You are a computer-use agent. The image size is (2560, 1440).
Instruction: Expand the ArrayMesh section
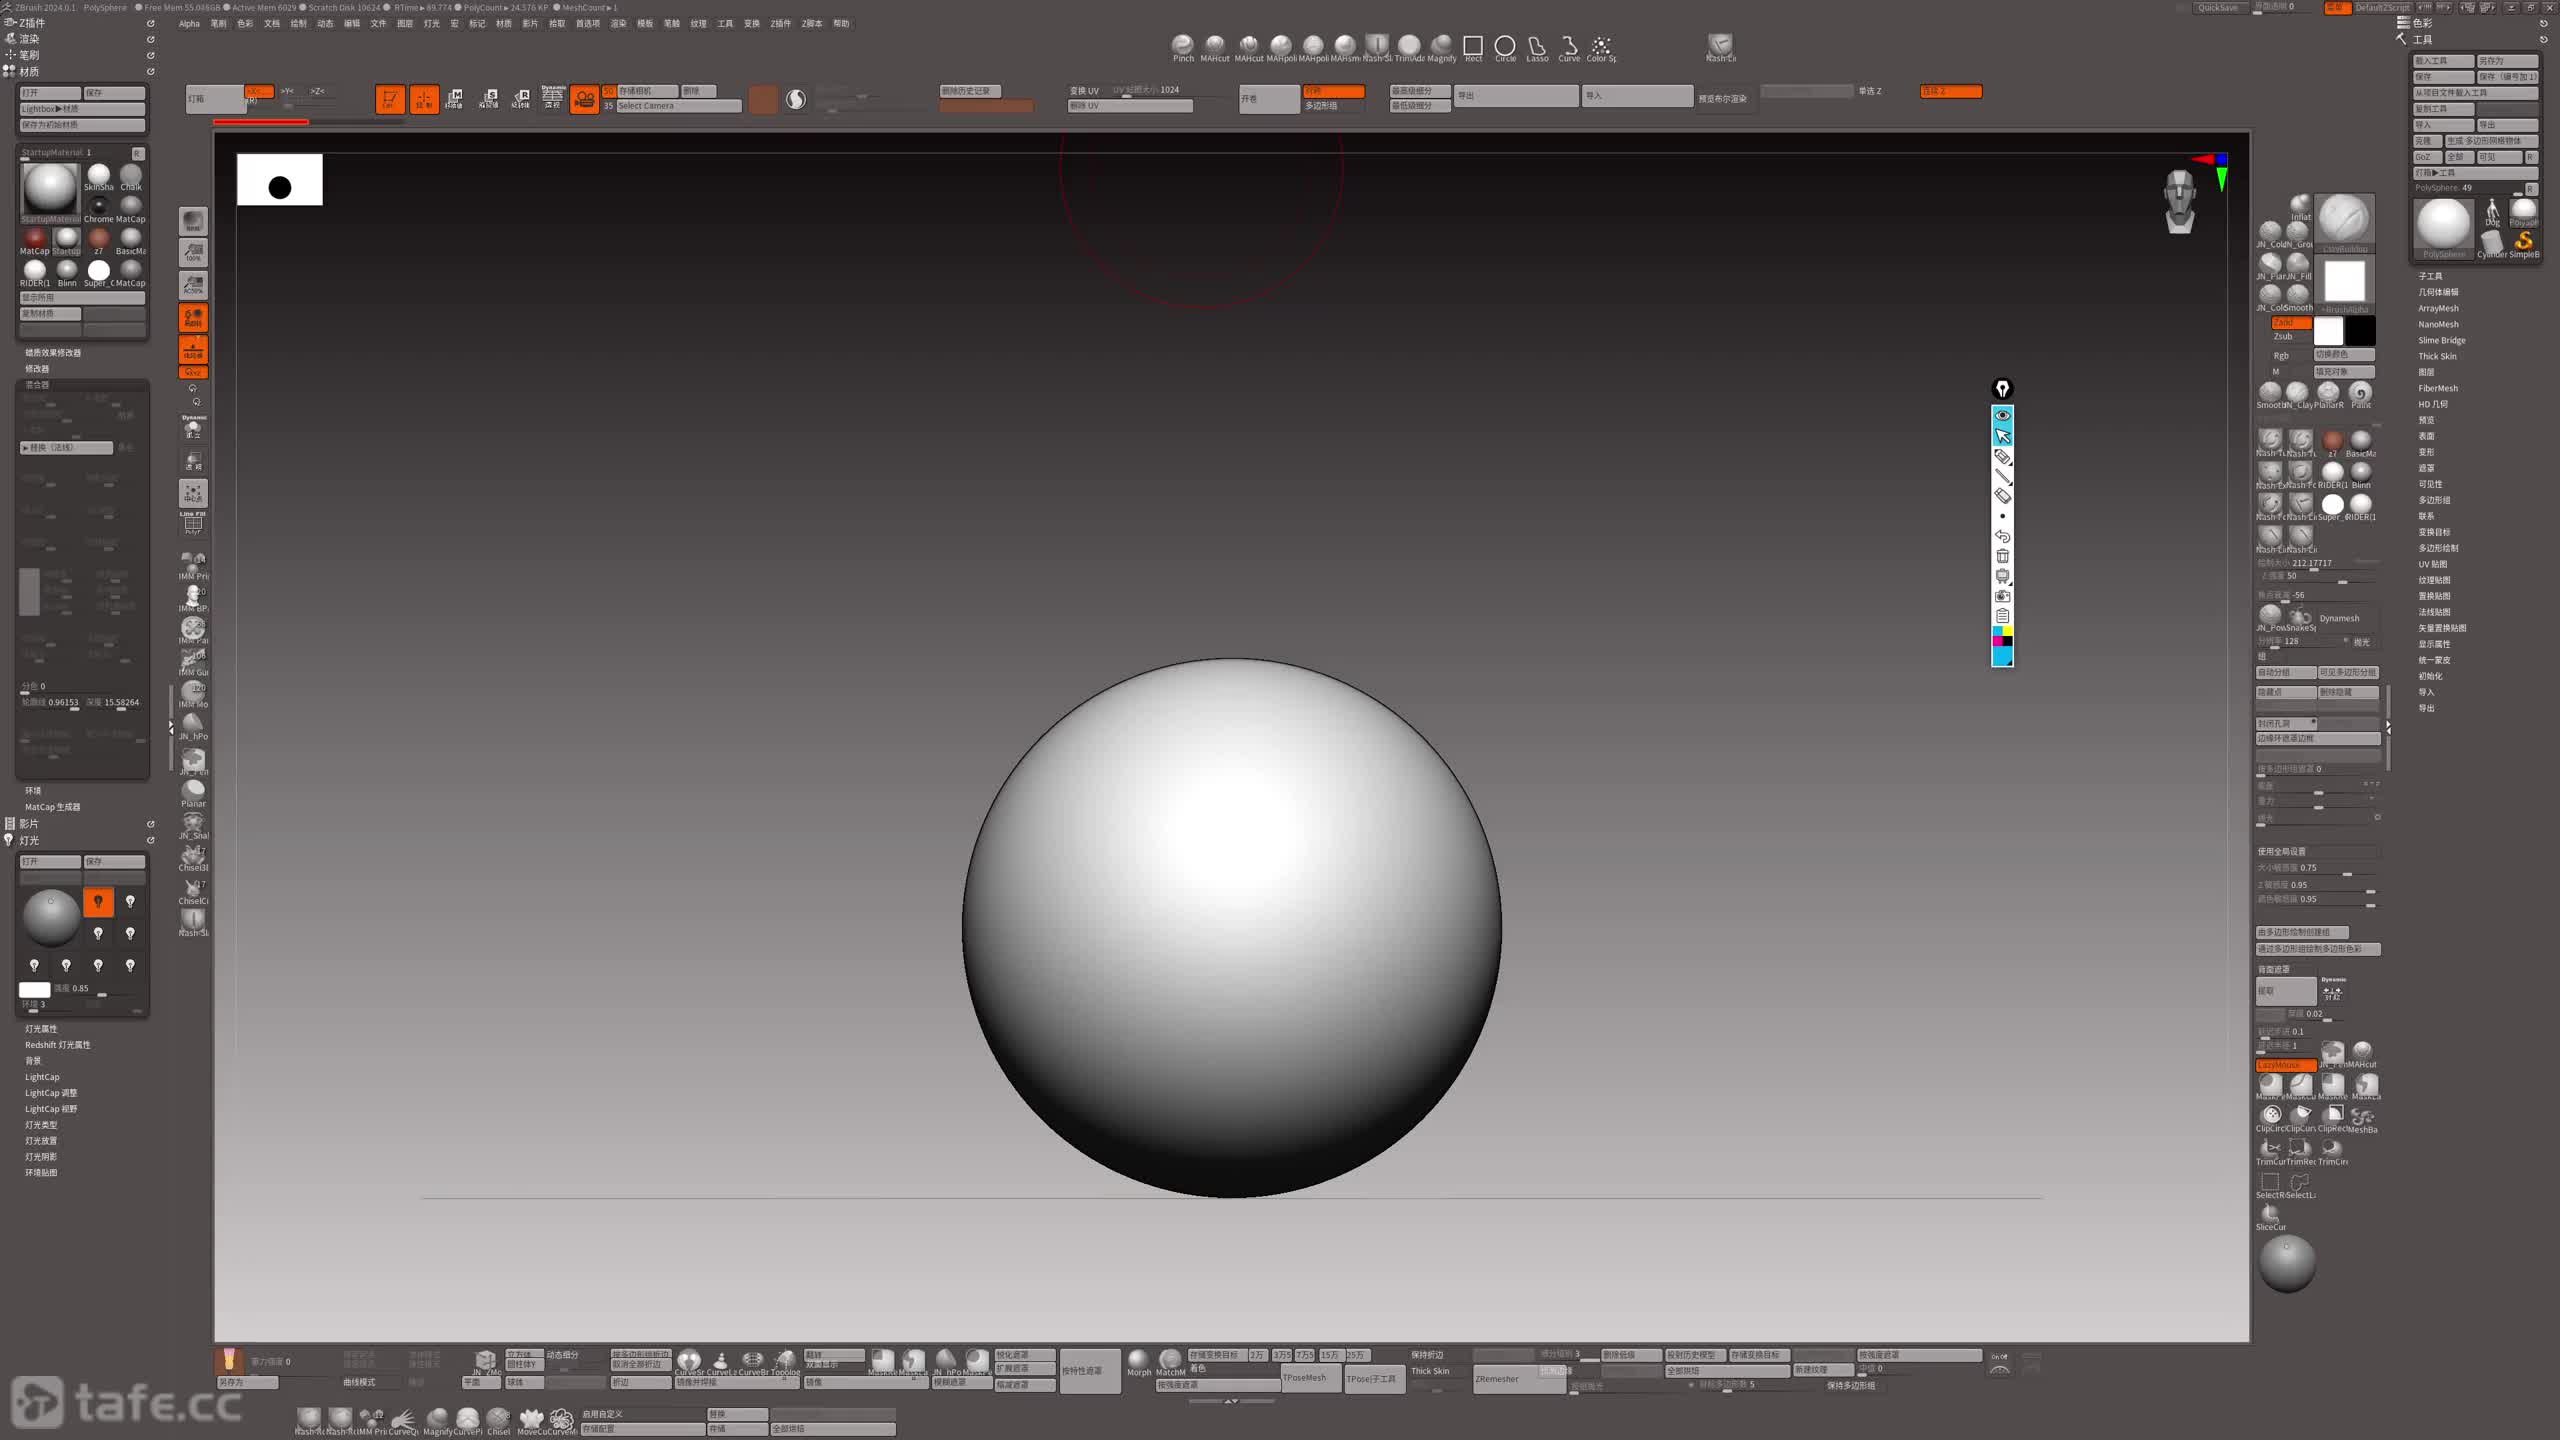click(x=2437, y=308)
